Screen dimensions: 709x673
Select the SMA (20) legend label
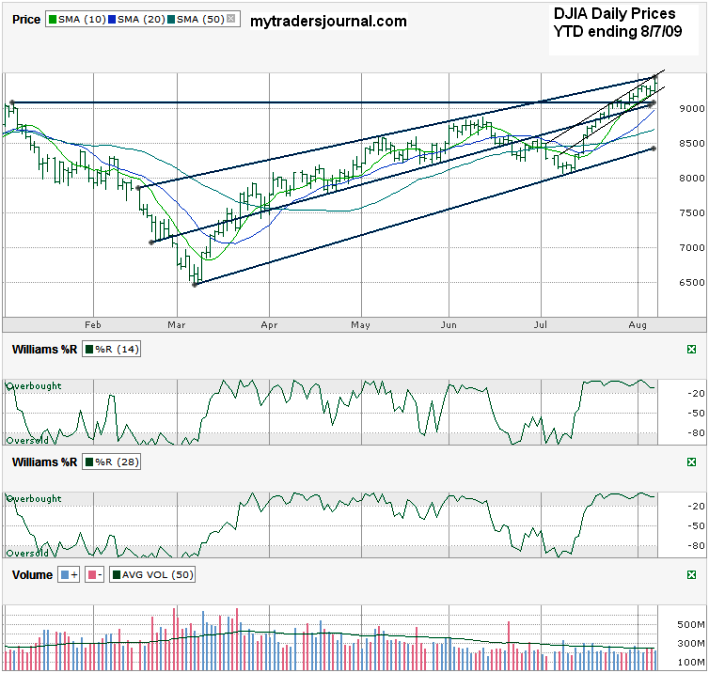[141, 19]
